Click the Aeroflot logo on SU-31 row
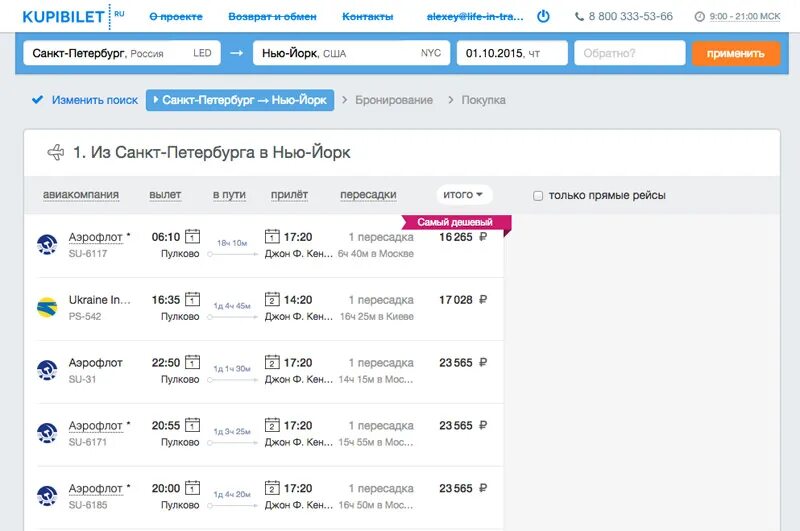The image size is (800, 531). (x=47, y=370)
